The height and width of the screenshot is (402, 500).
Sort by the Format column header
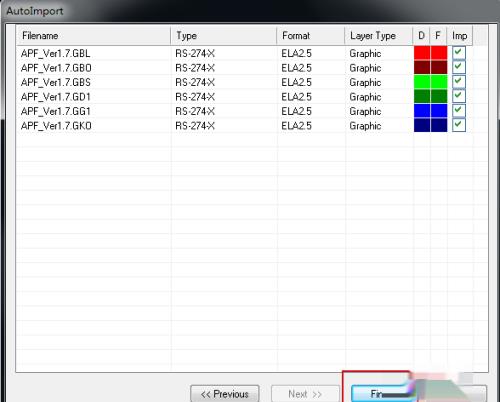point(311,36)
